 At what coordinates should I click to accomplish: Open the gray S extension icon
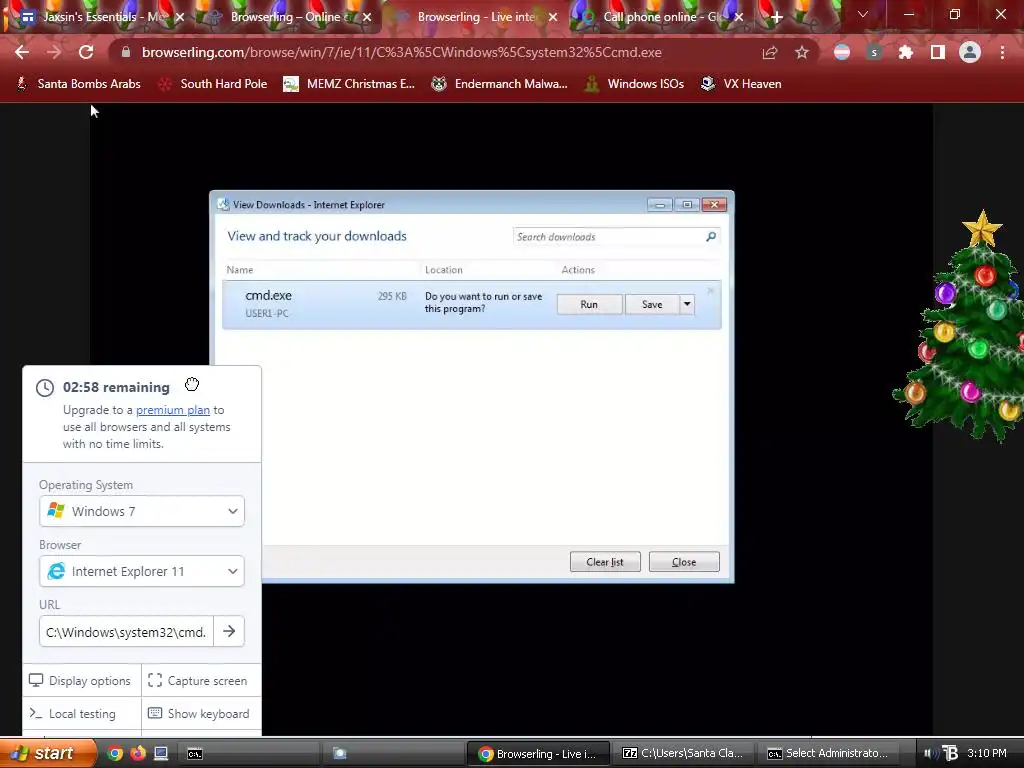point(874,52)
